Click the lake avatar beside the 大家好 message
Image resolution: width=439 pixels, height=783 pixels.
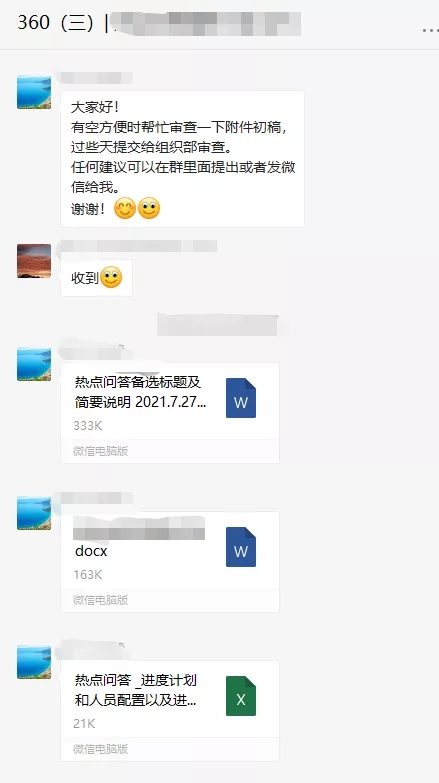tap(34, 92)
